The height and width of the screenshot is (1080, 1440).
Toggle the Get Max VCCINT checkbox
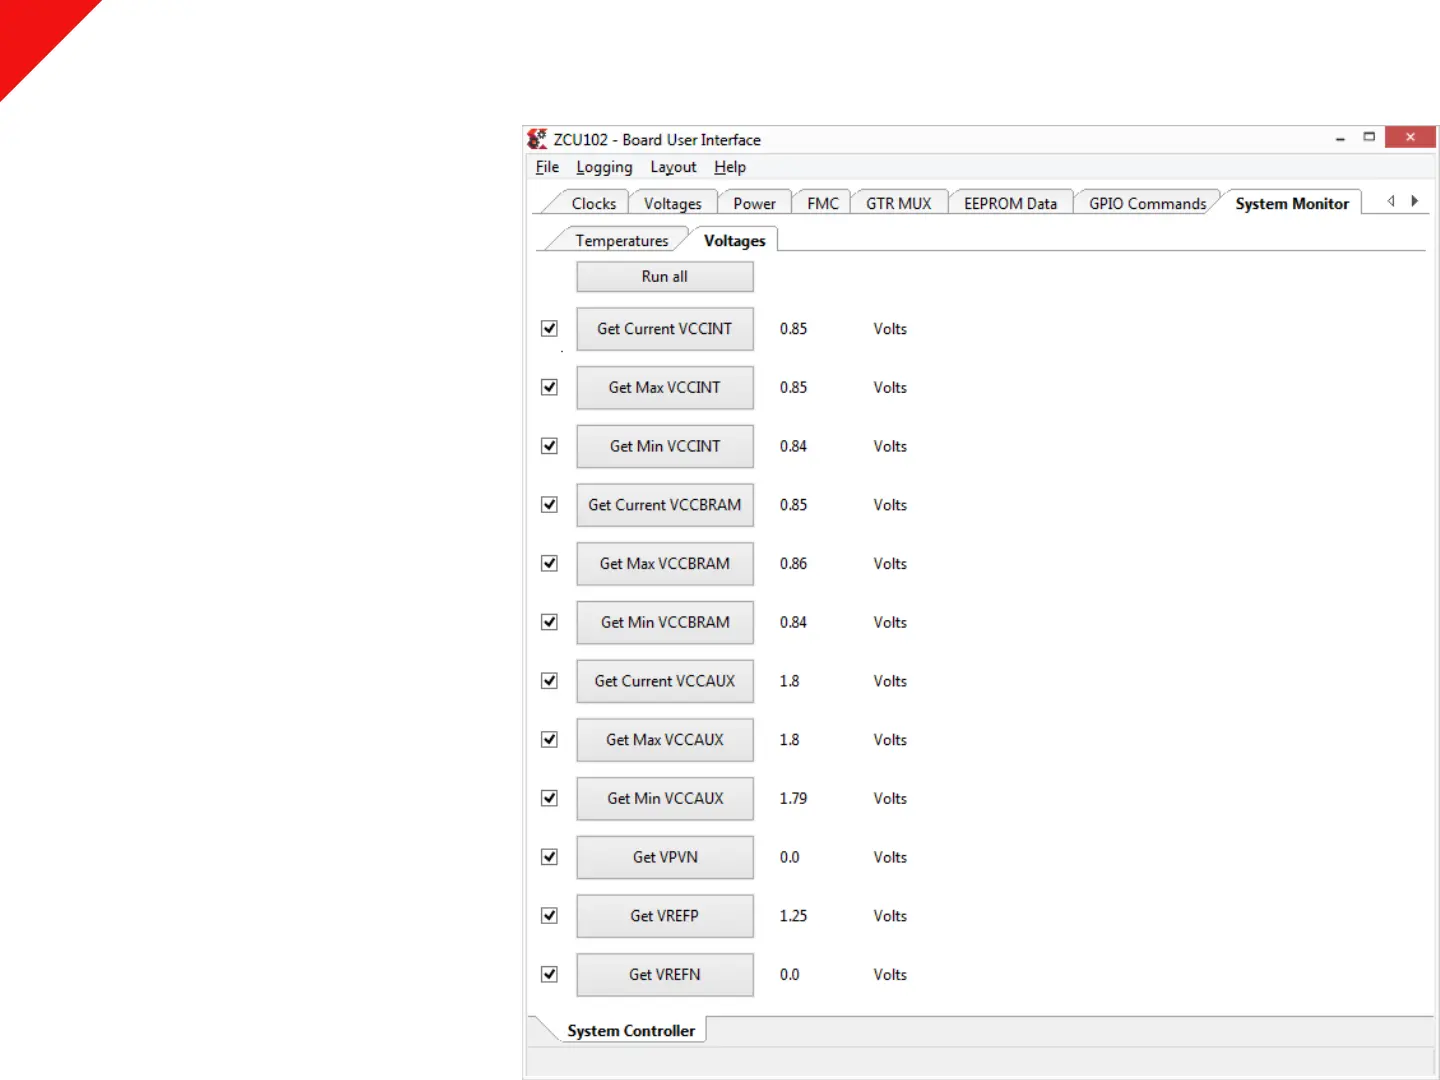point(549,387)
